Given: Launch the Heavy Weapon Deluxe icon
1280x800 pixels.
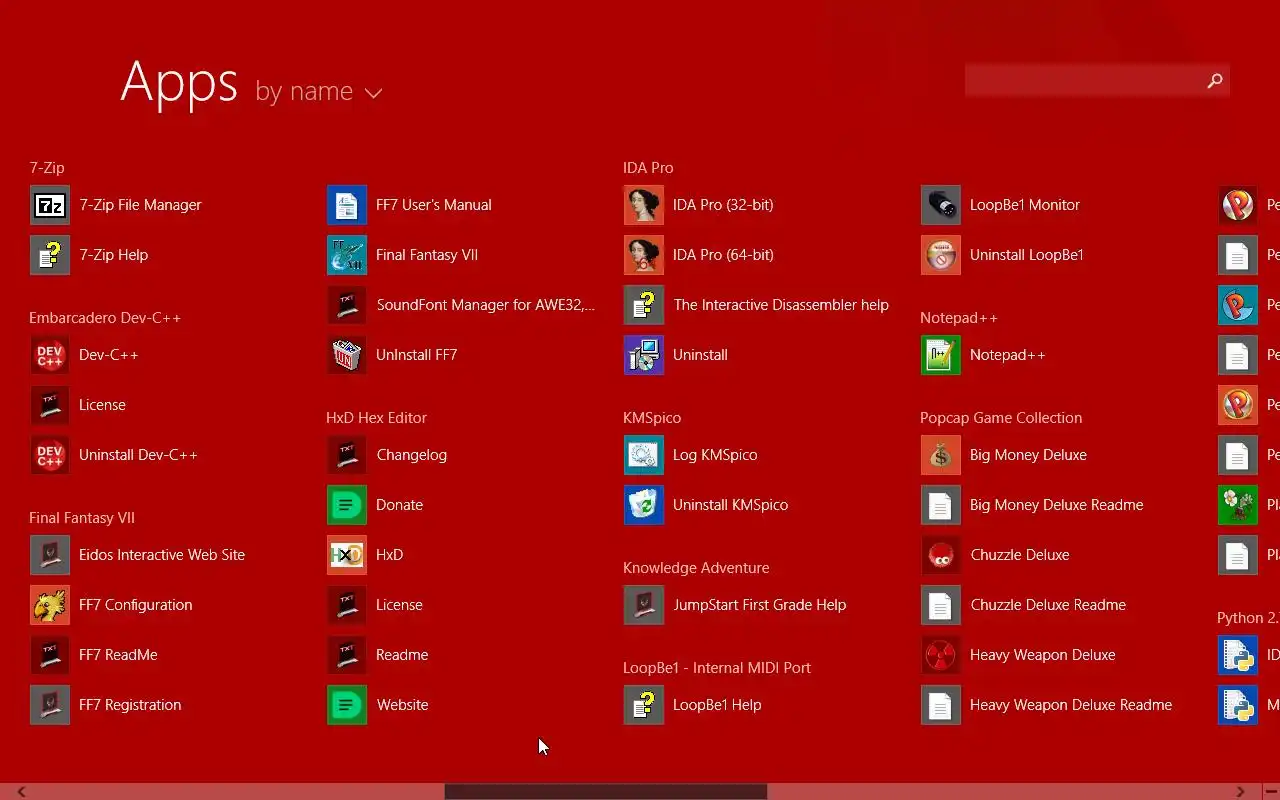Looking at the screenshot, I should click(x=941, y=655).
